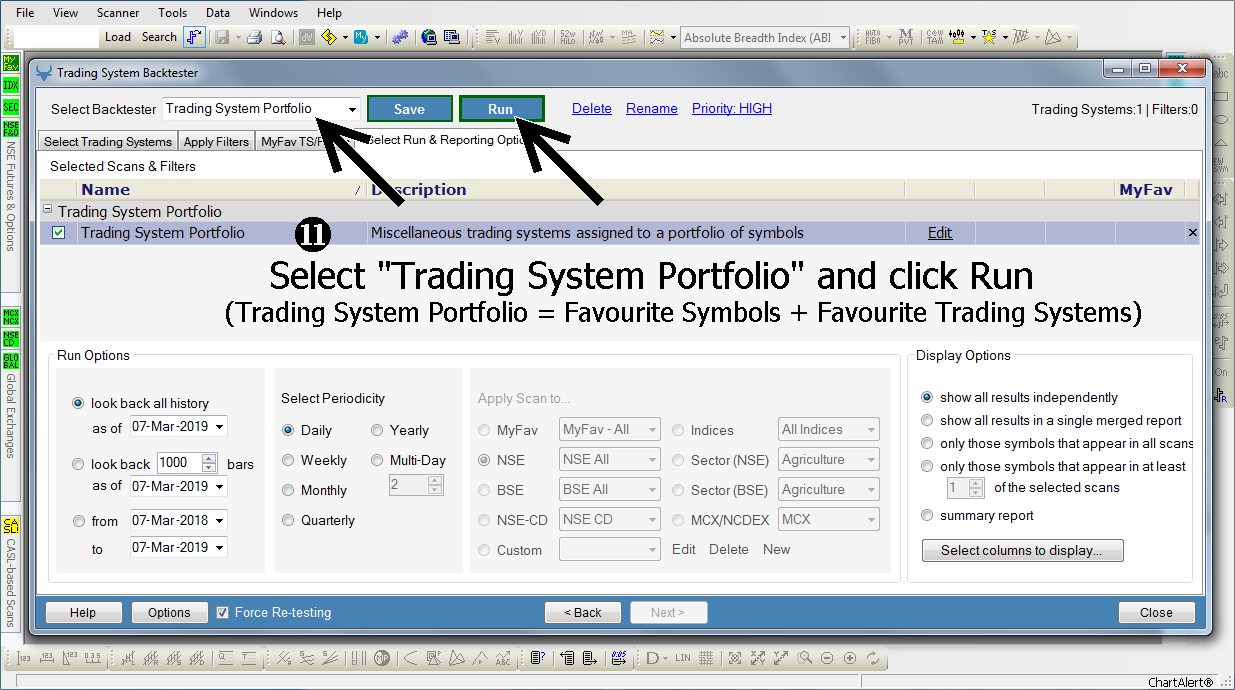Switch to Select Trading Systems tab
Screen dimensions: 1235x690
tap(107, 141)
